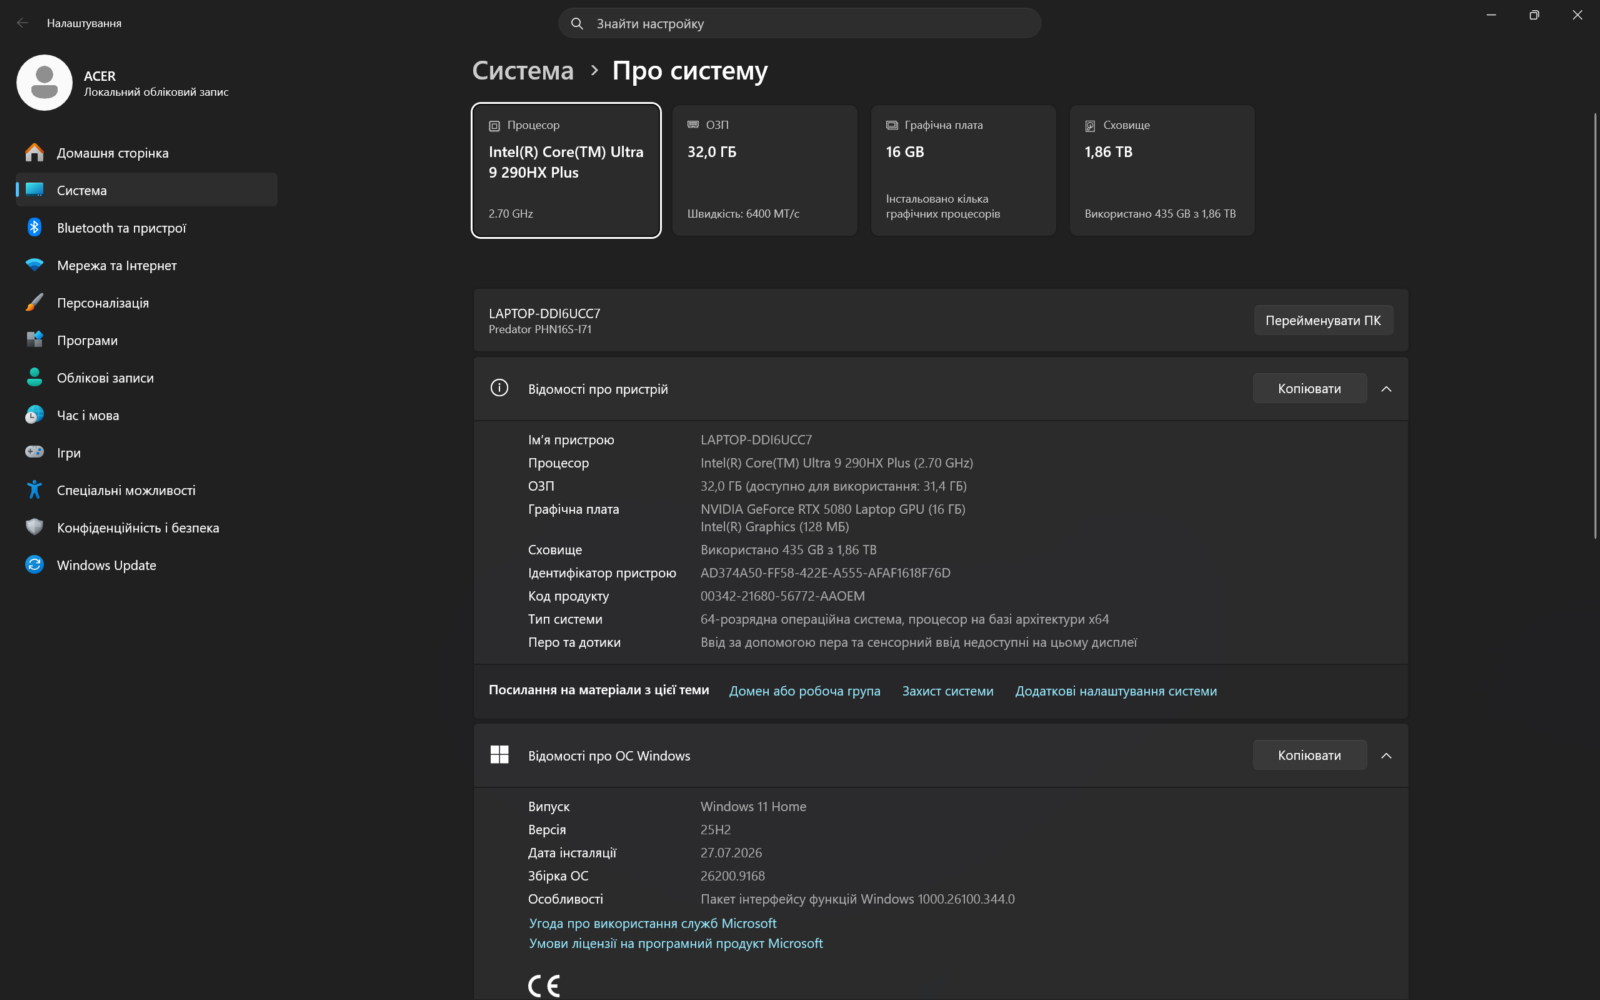Click the graphics card icon in Графічна плата card
Viewport: 1600px width, 1000px height.
point(892,125)
